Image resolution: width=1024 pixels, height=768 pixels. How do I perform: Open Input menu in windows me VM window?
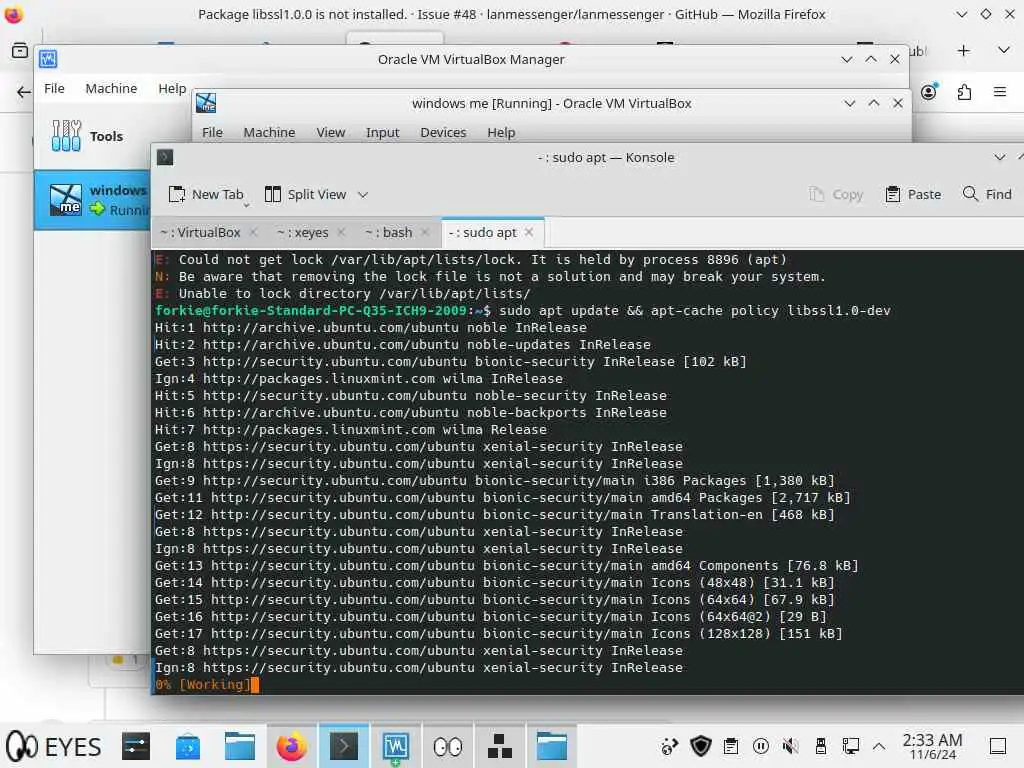pos(382,133)
